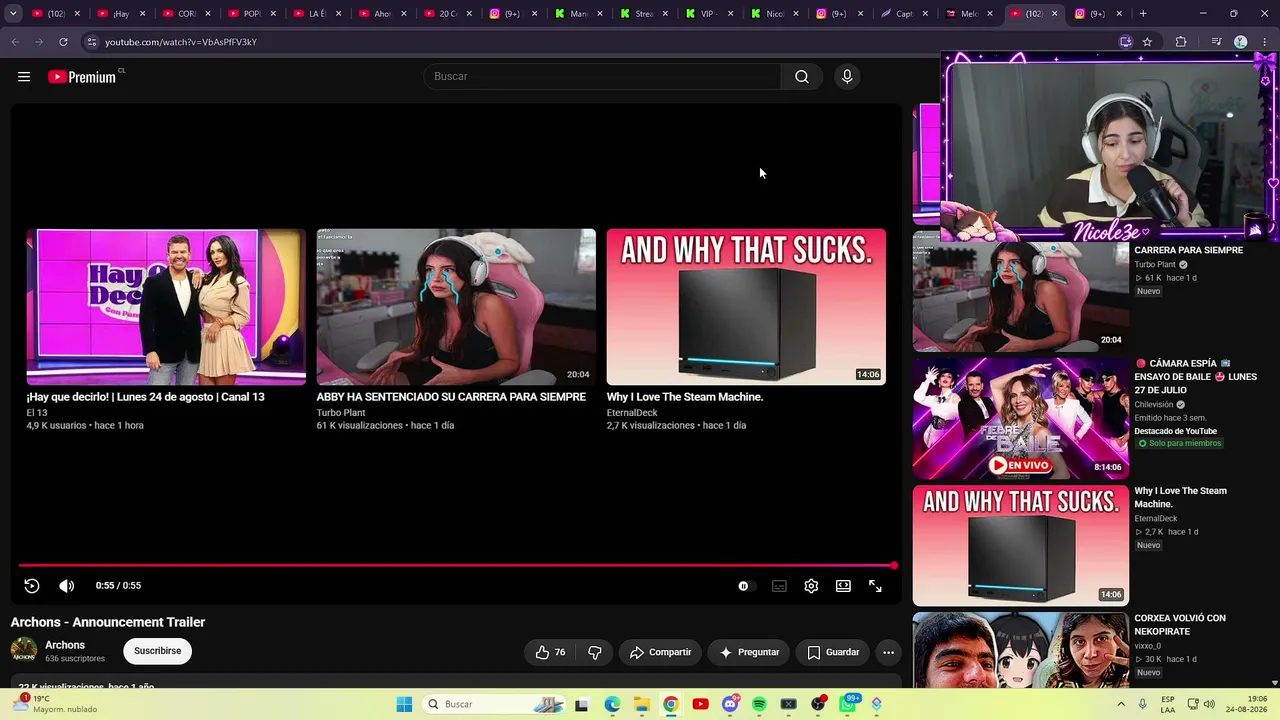Open the browser extensions puzzle icon
Viewport: 1280px width, 720px height.
tap(1181, 42)
